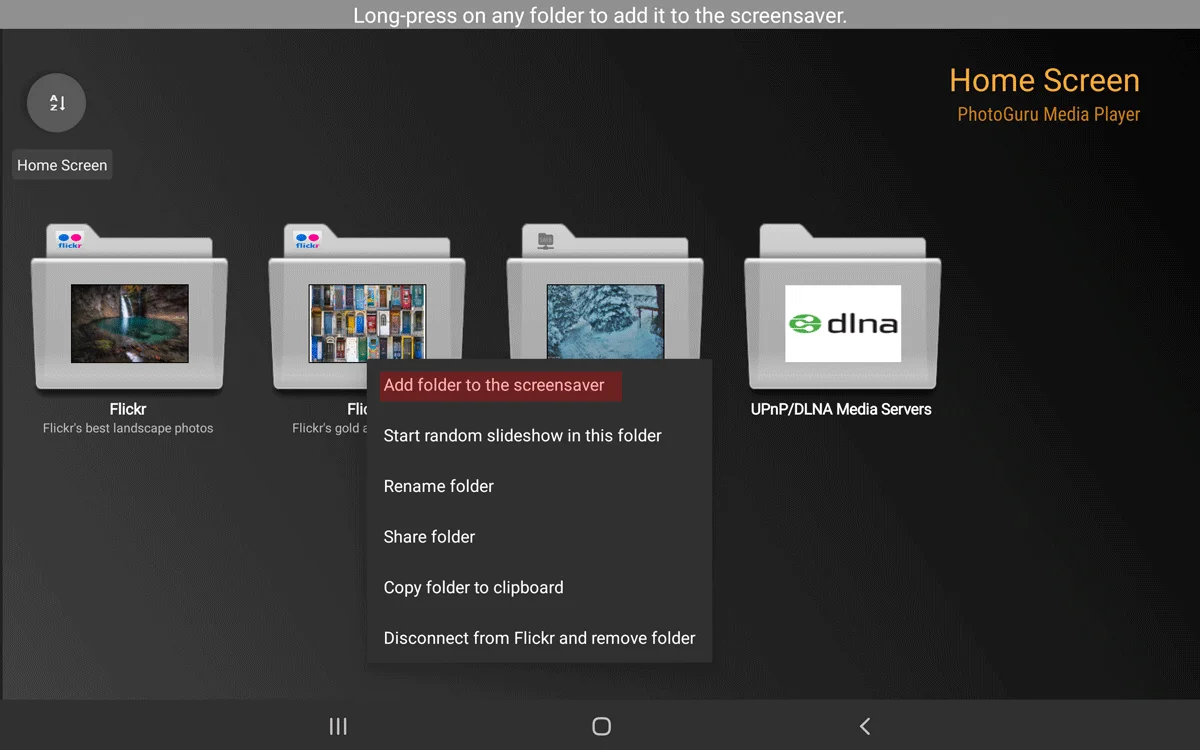Screen dimensions: 1200x750
Task: Choose Rename folder from the context menu
Action: 540,487
